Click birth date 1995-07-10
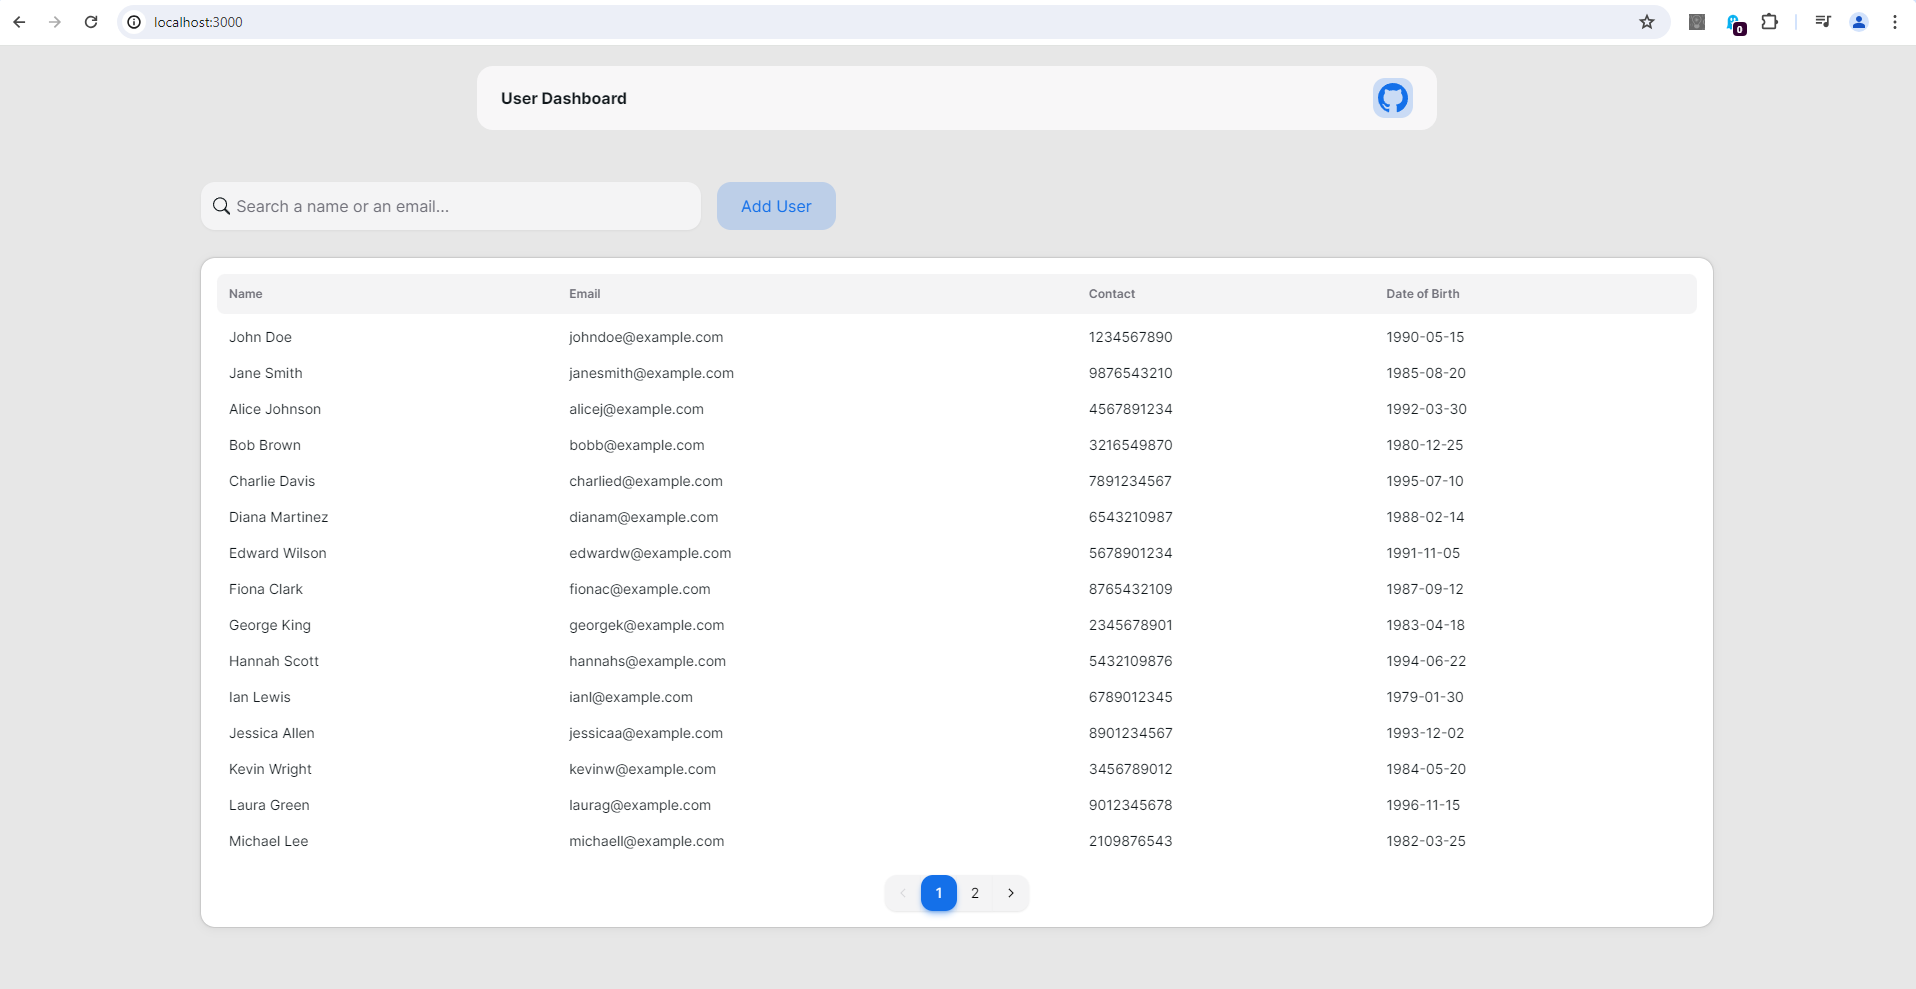Screen dimensions: 1916x989 [1425, 481]
